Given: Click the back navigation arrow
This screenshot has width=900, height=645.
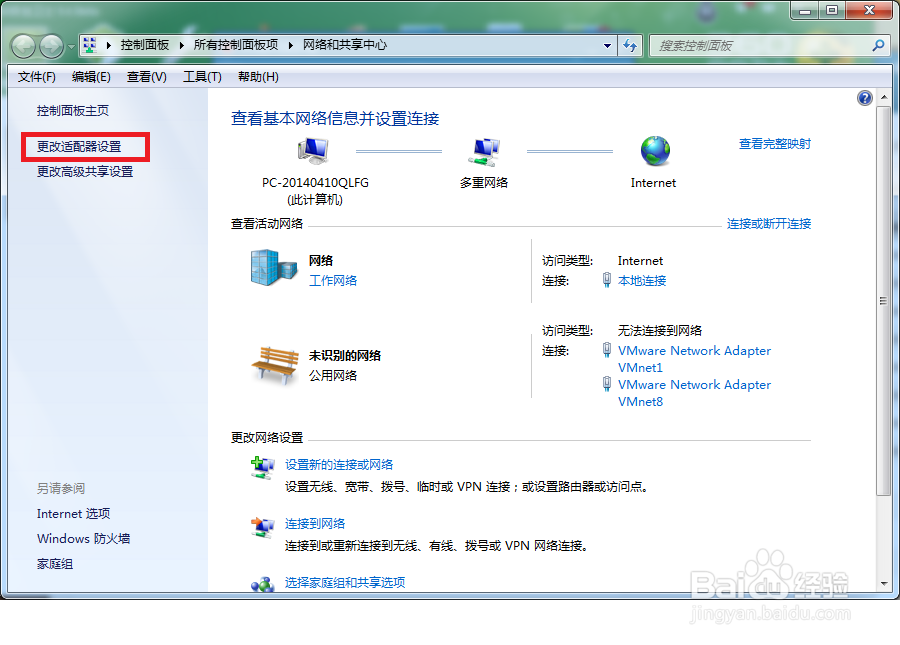Looking at the screenshot, I should 22,45.
